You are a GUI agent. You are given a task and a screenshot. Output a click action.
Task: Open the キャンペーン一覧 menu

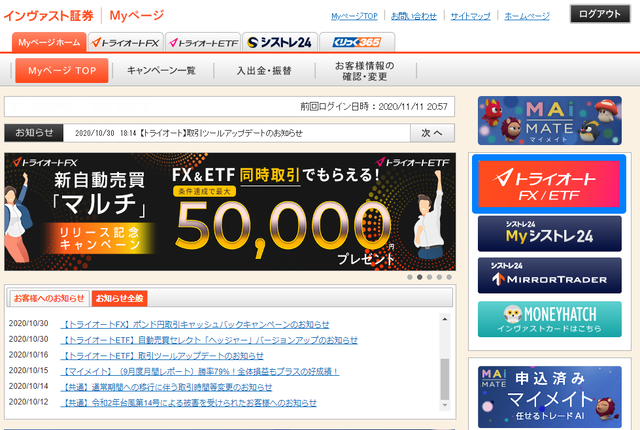tap(161, 71)
